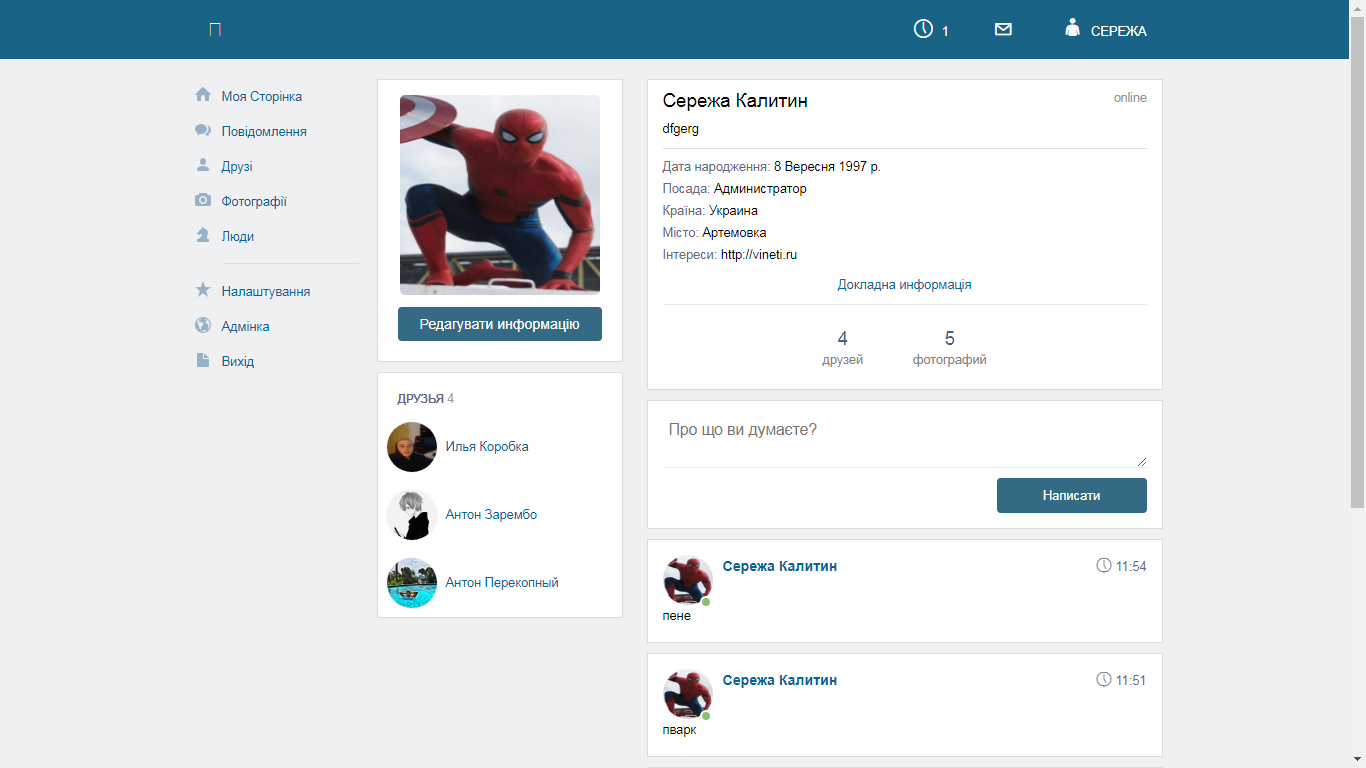1366x768 pixels.
Task: Open friend Илья Коробка's profile link
Action: (487, 446)
